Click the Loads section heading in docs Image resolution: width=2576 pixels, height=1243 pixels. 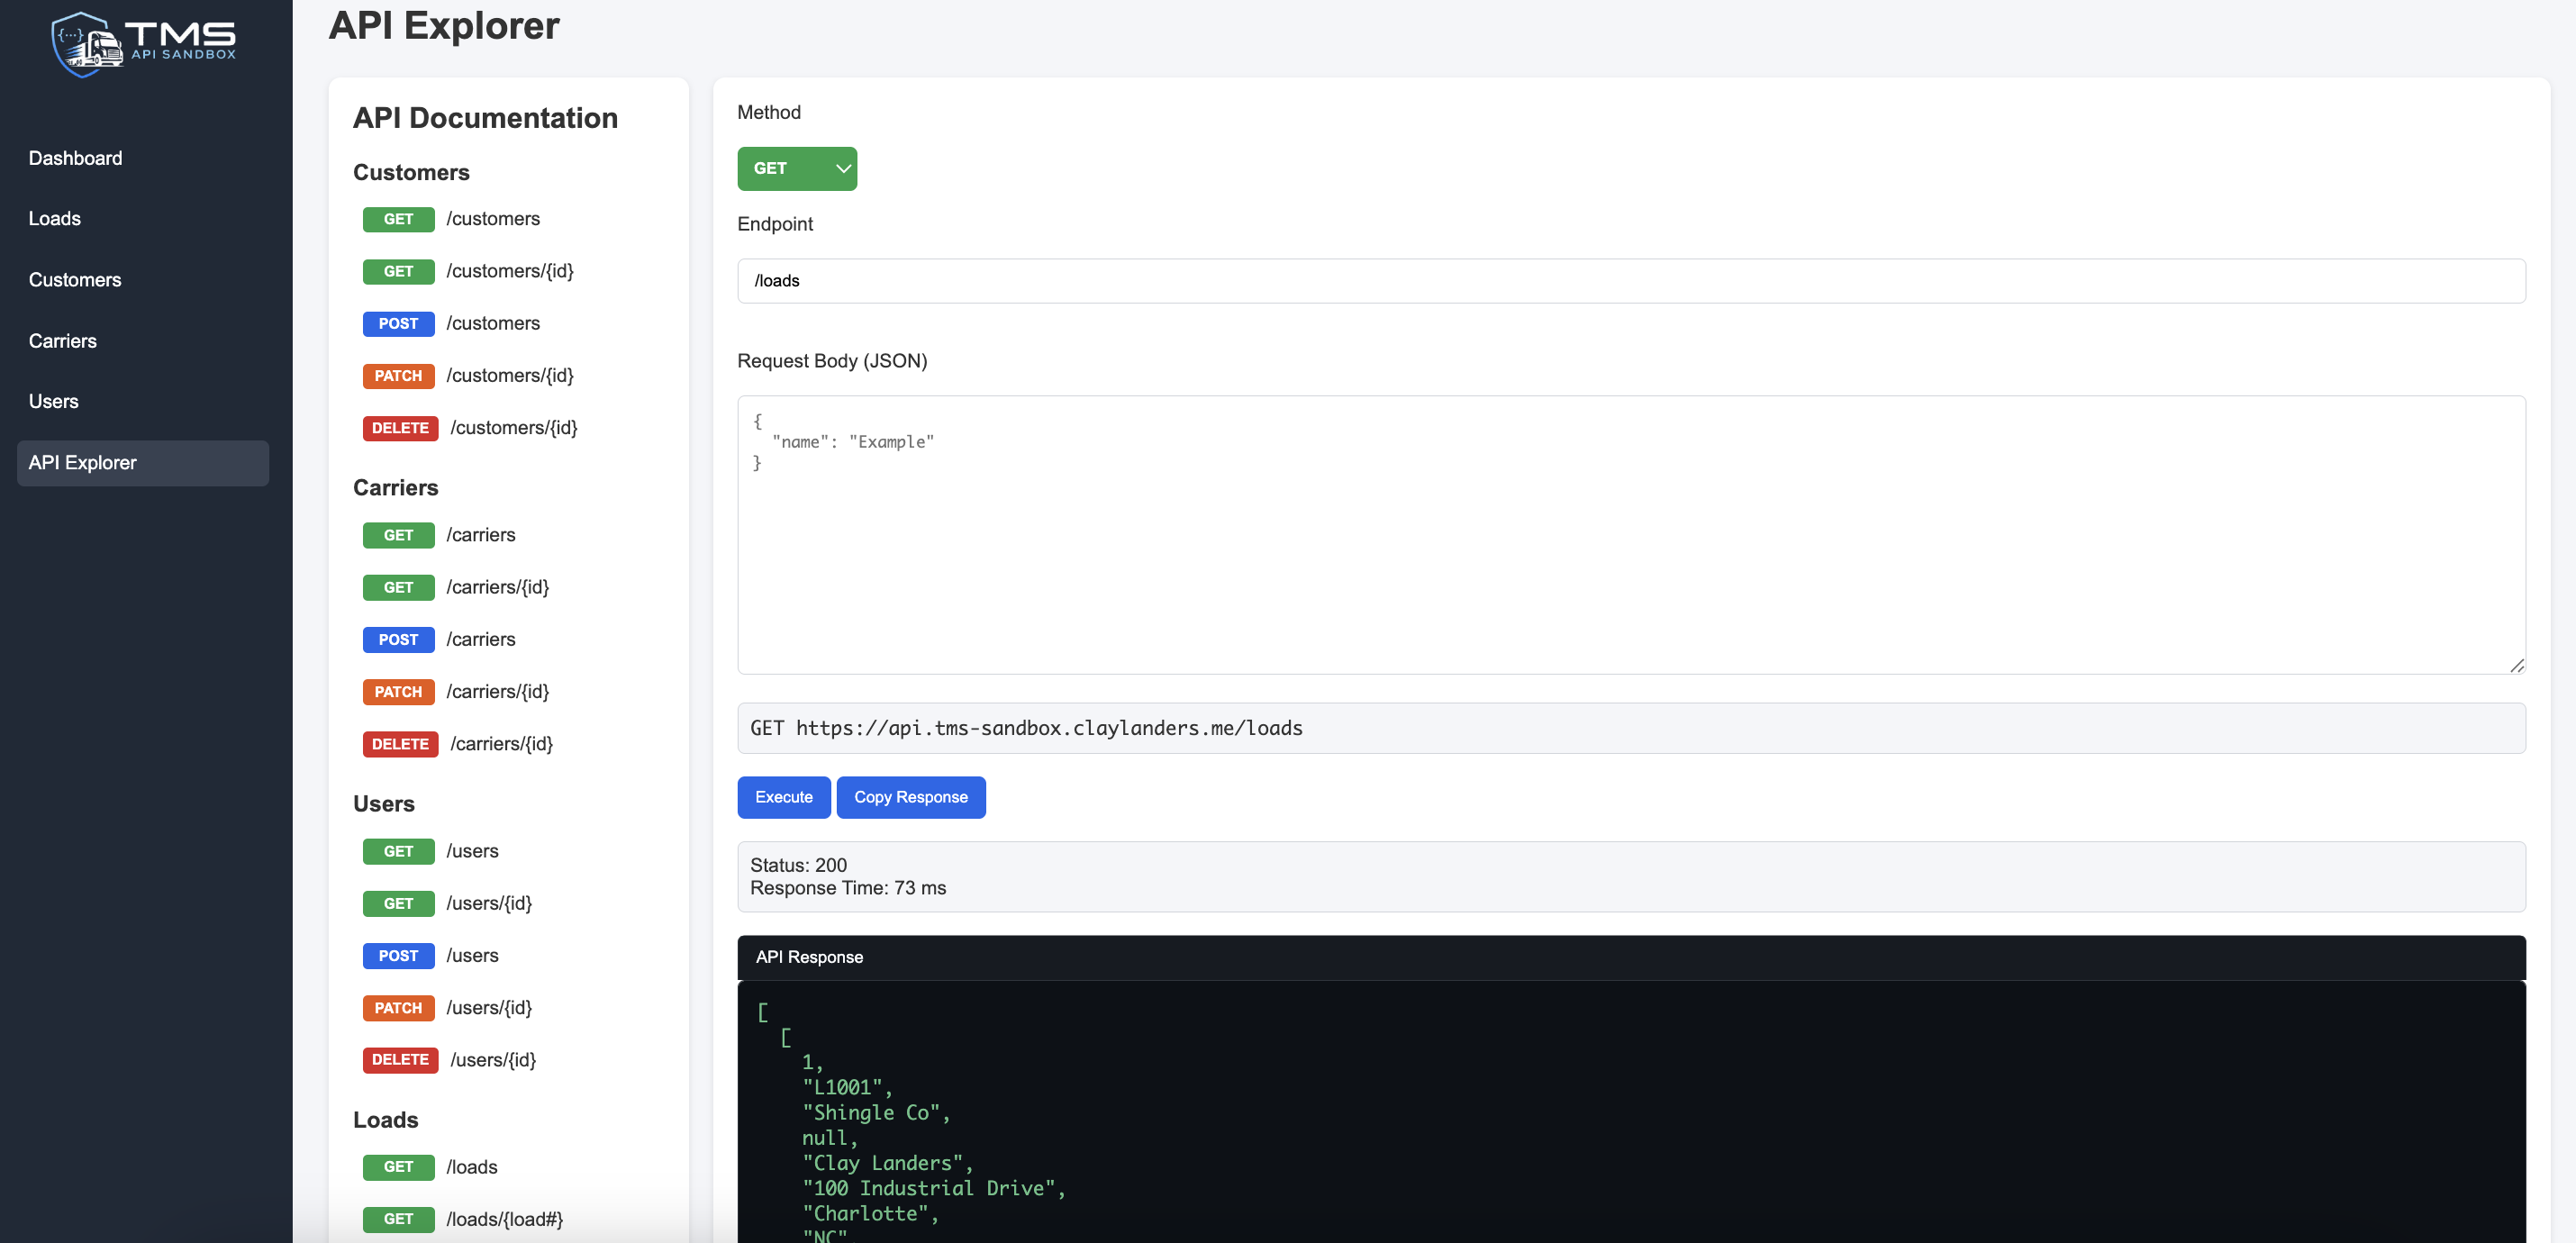coord(385,1120)
